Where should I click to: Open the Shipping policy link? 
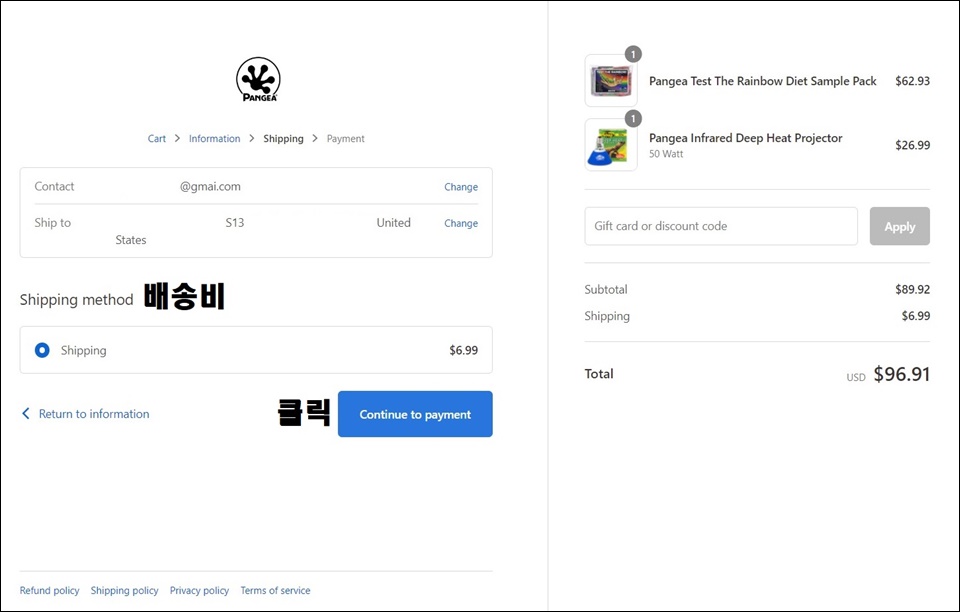pyautogui.click(x=124, y=591)
